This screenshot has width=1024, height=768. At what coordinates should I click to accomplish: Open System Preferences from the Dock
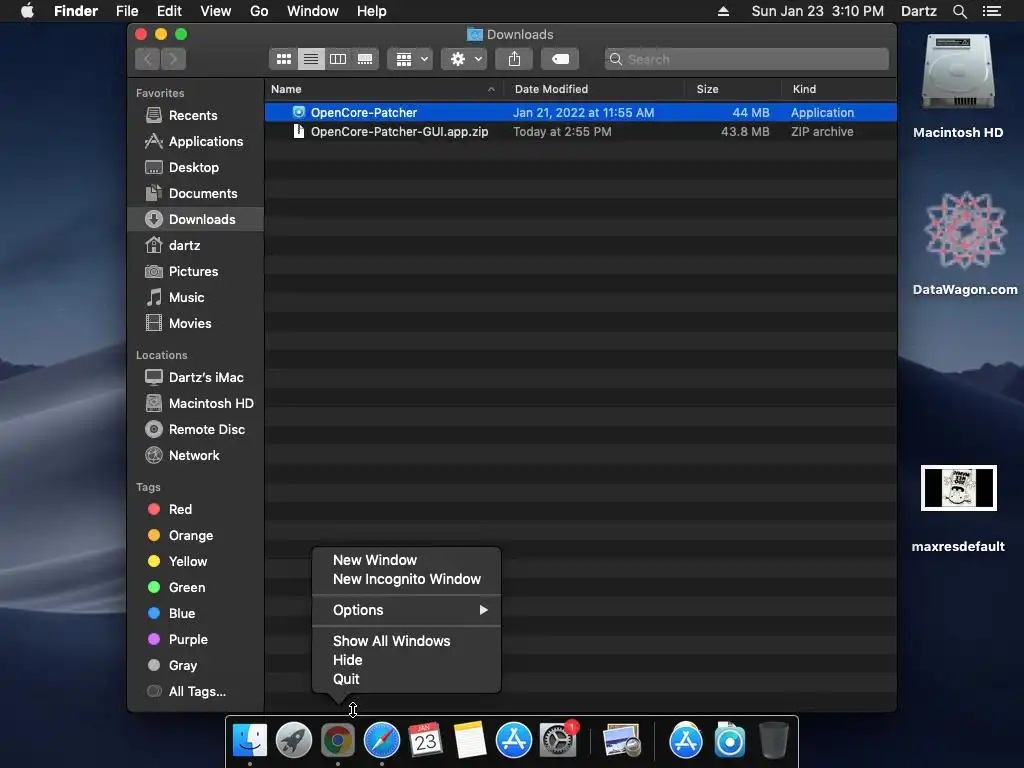[558, 741]
